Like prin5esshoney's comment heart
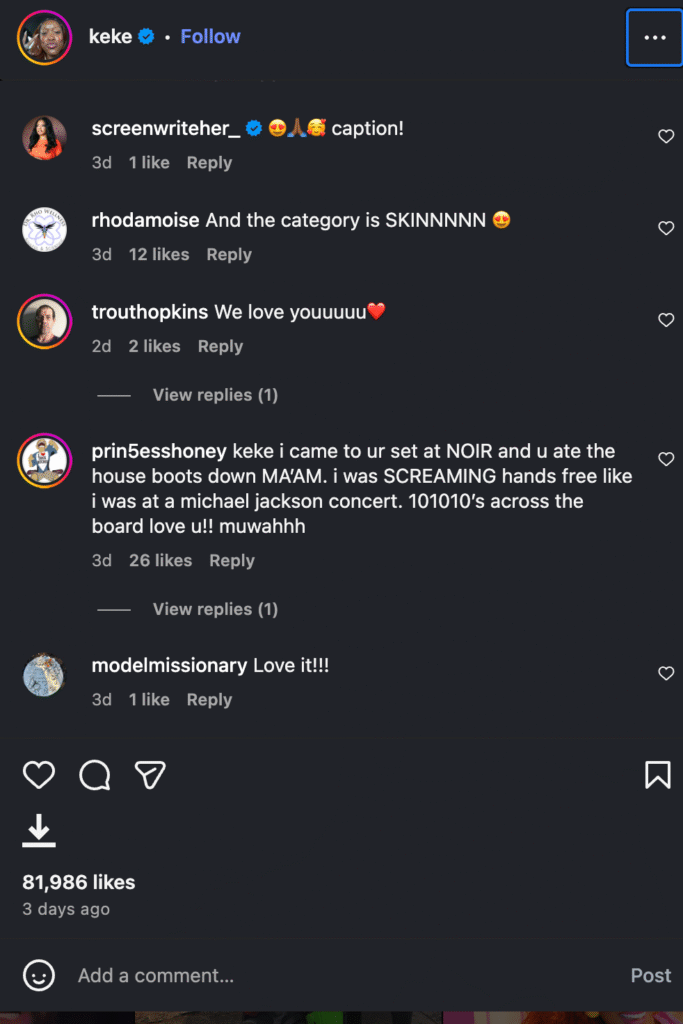This screenshot has width=683, height=1024. point(666,459)
